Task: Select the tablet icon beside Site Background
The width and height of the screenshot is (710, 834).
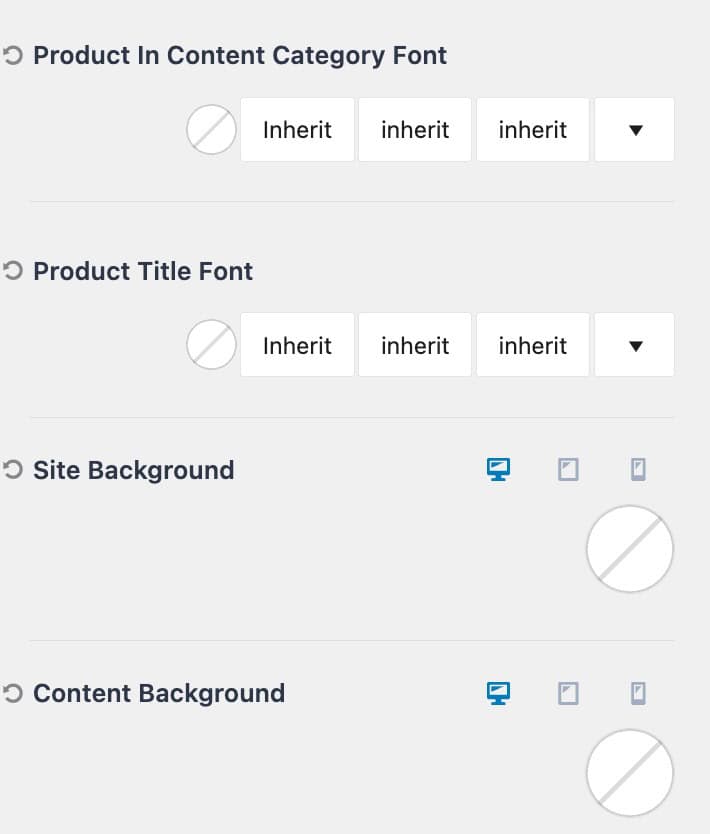Action: point(568,469)
